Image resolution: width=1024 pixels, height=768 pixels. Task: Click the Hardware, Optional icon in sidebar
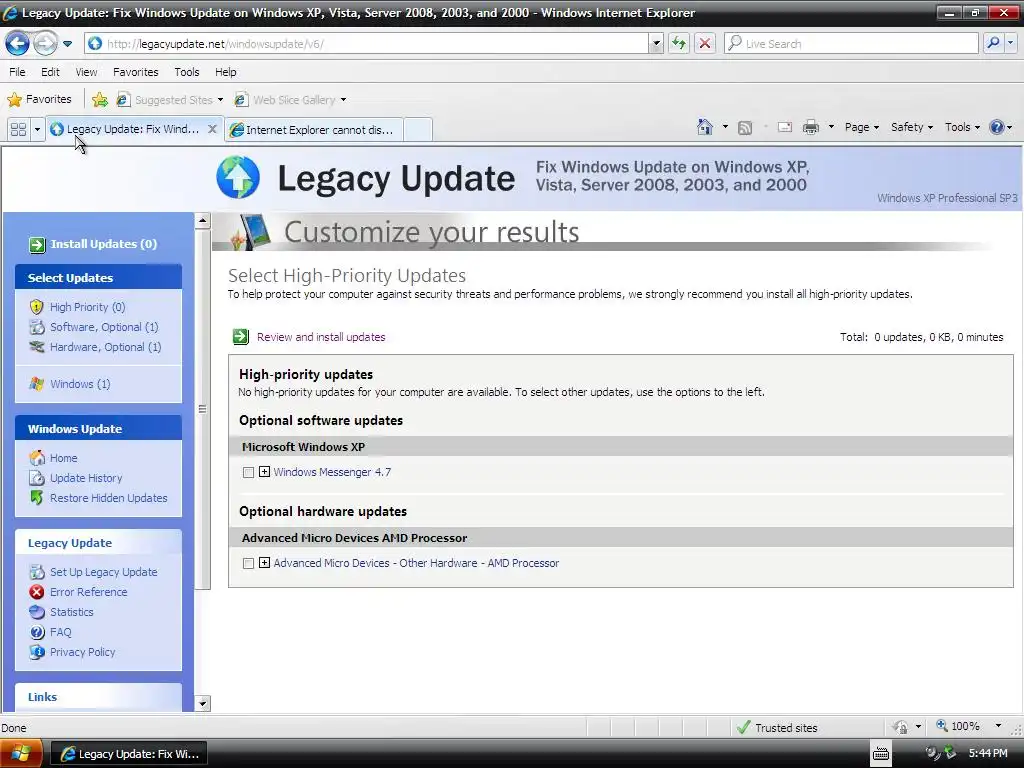pos(37,347)
